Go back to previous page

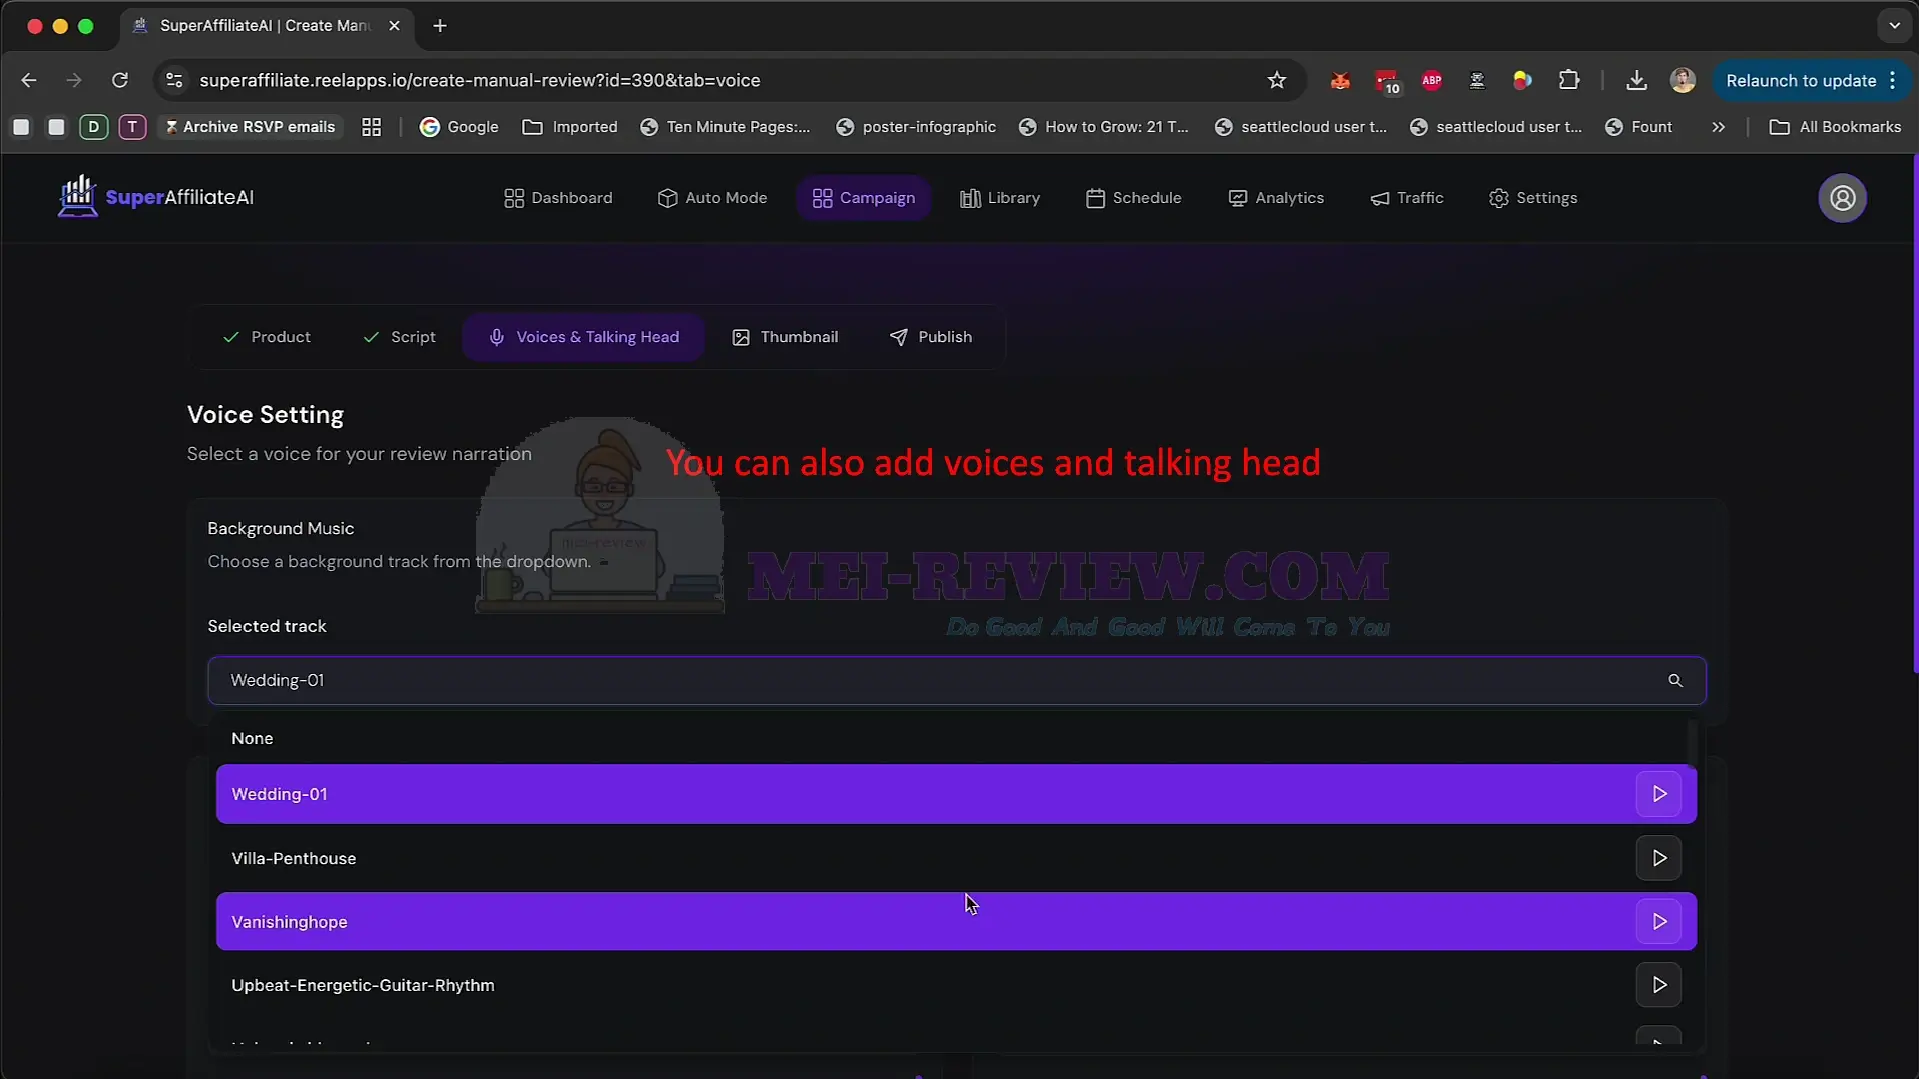29,80
